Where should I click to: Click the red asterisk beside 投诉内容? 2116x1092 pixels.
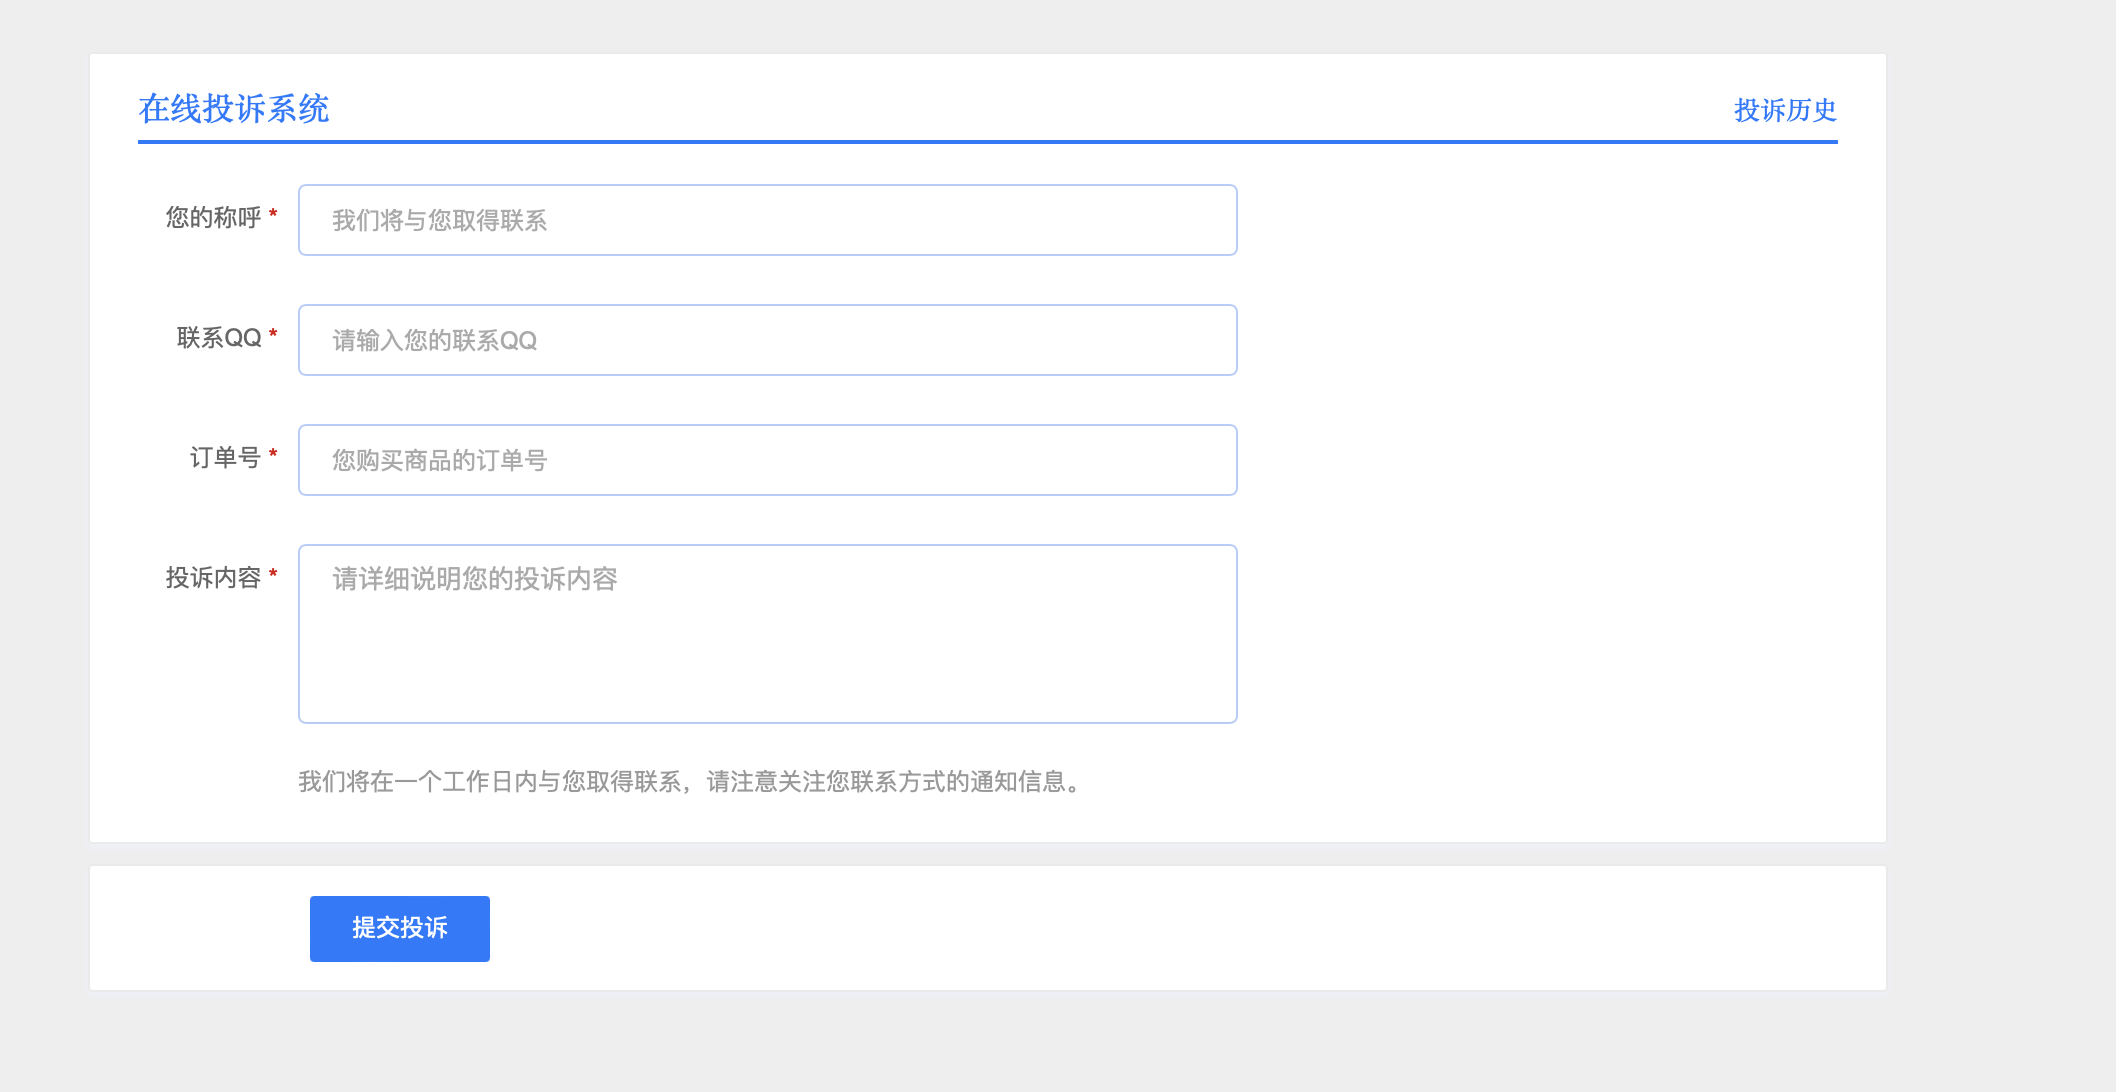click(273, 574)
